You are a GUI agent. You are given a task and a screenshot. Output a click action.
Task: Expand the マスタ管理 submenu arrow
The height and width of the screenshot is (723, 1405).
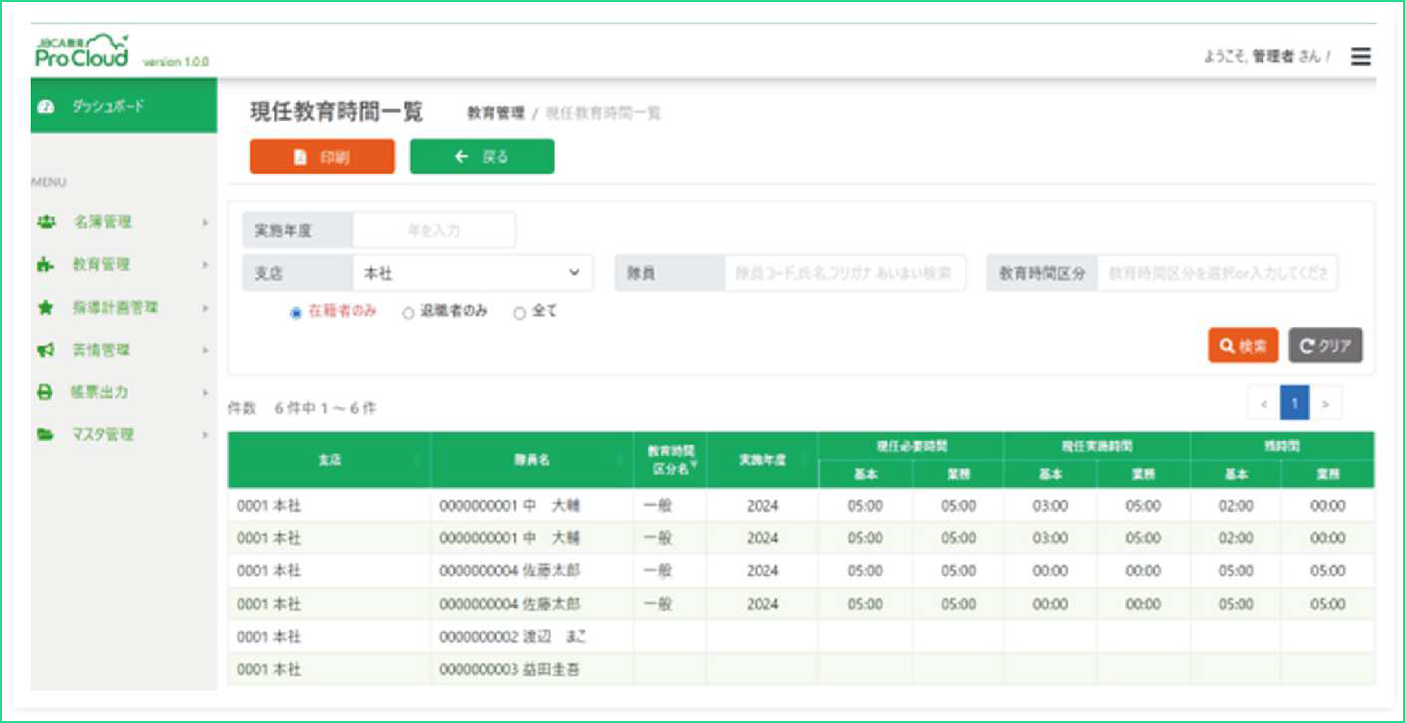[204, 435]
